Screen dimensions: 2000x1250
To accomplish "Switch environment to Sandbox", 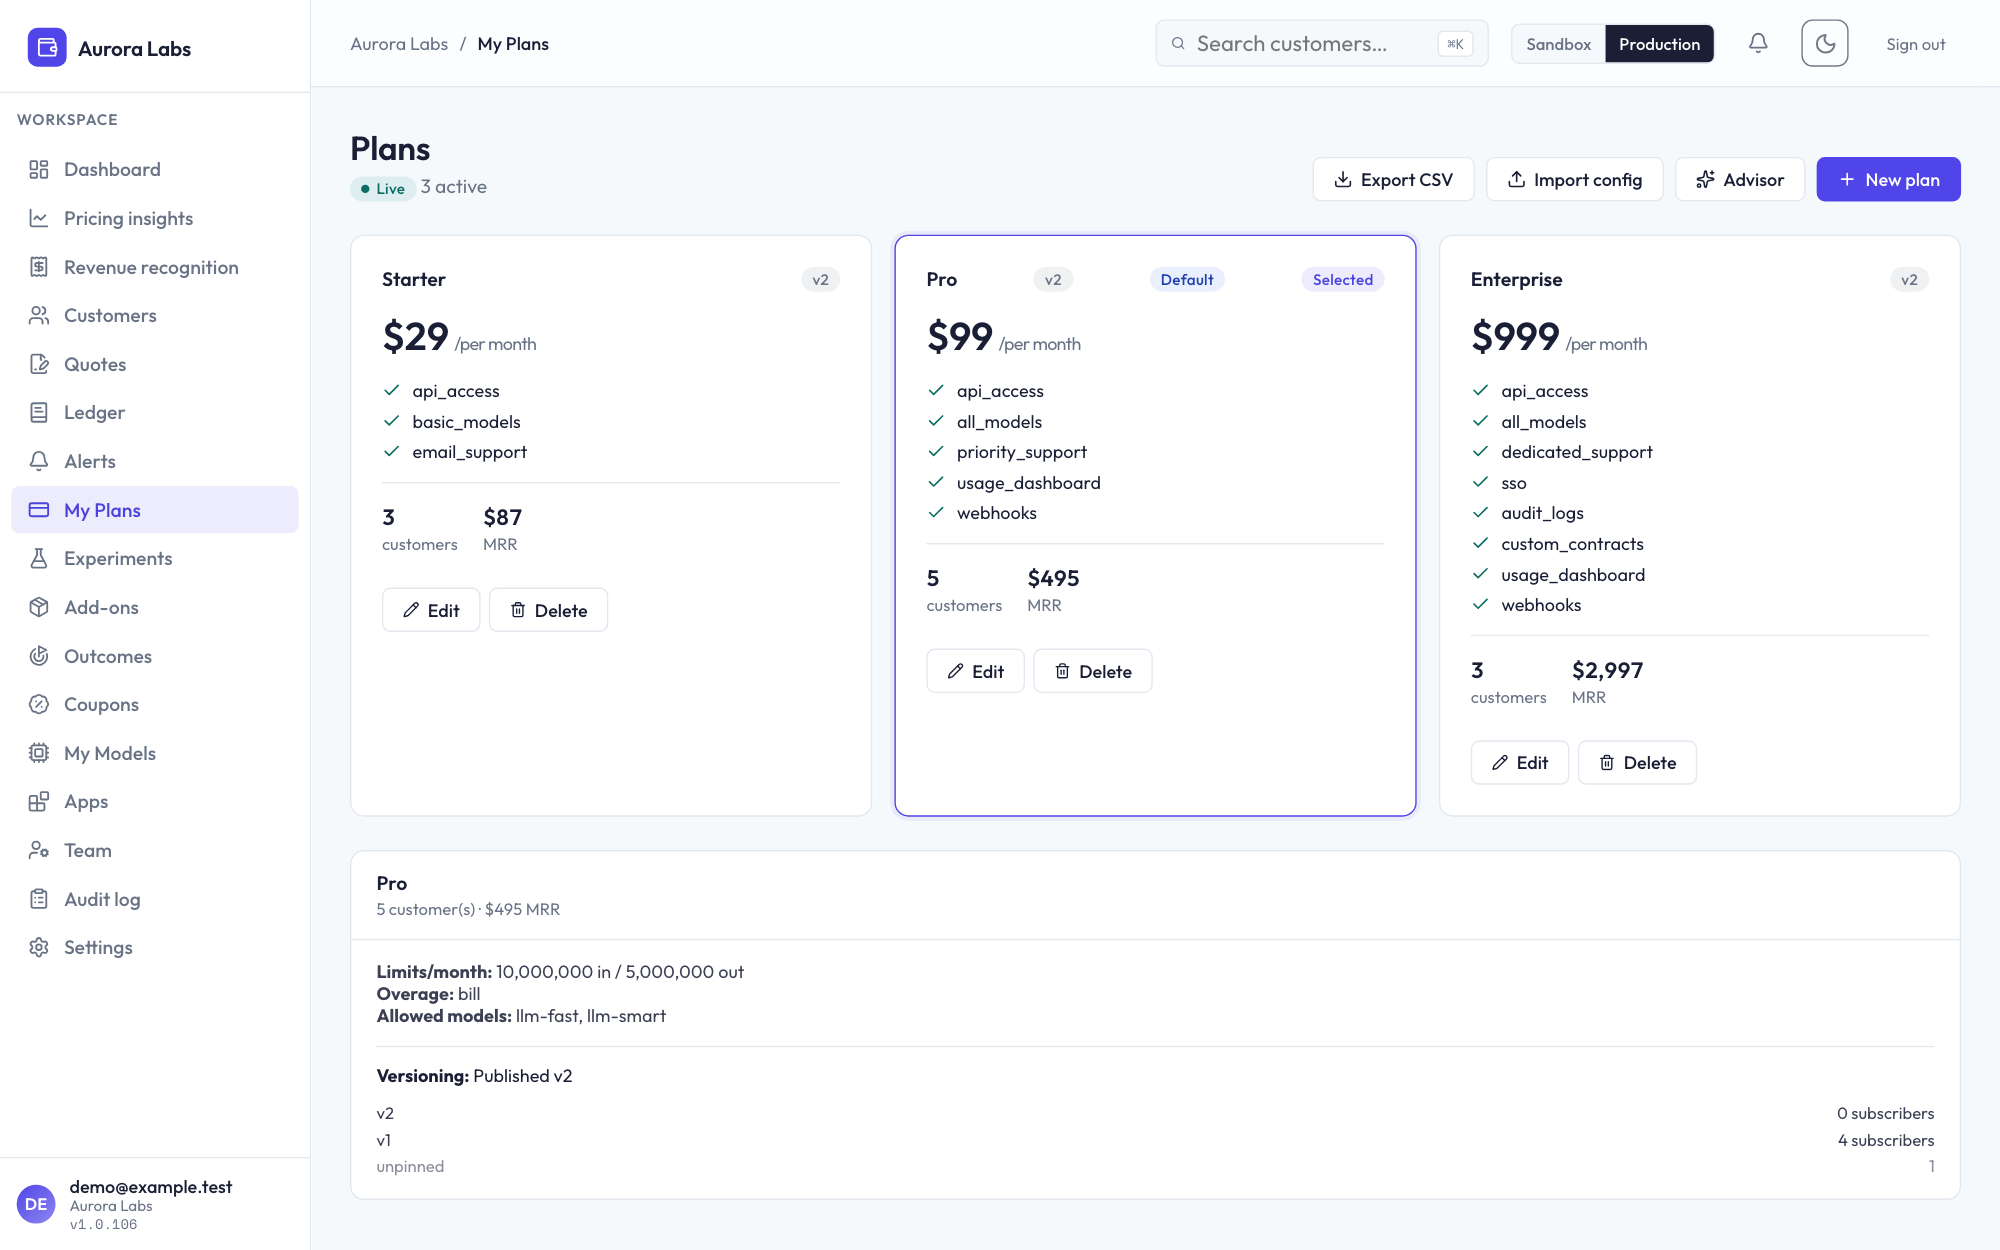I will pyautogui.click(x=1558, y=44).
